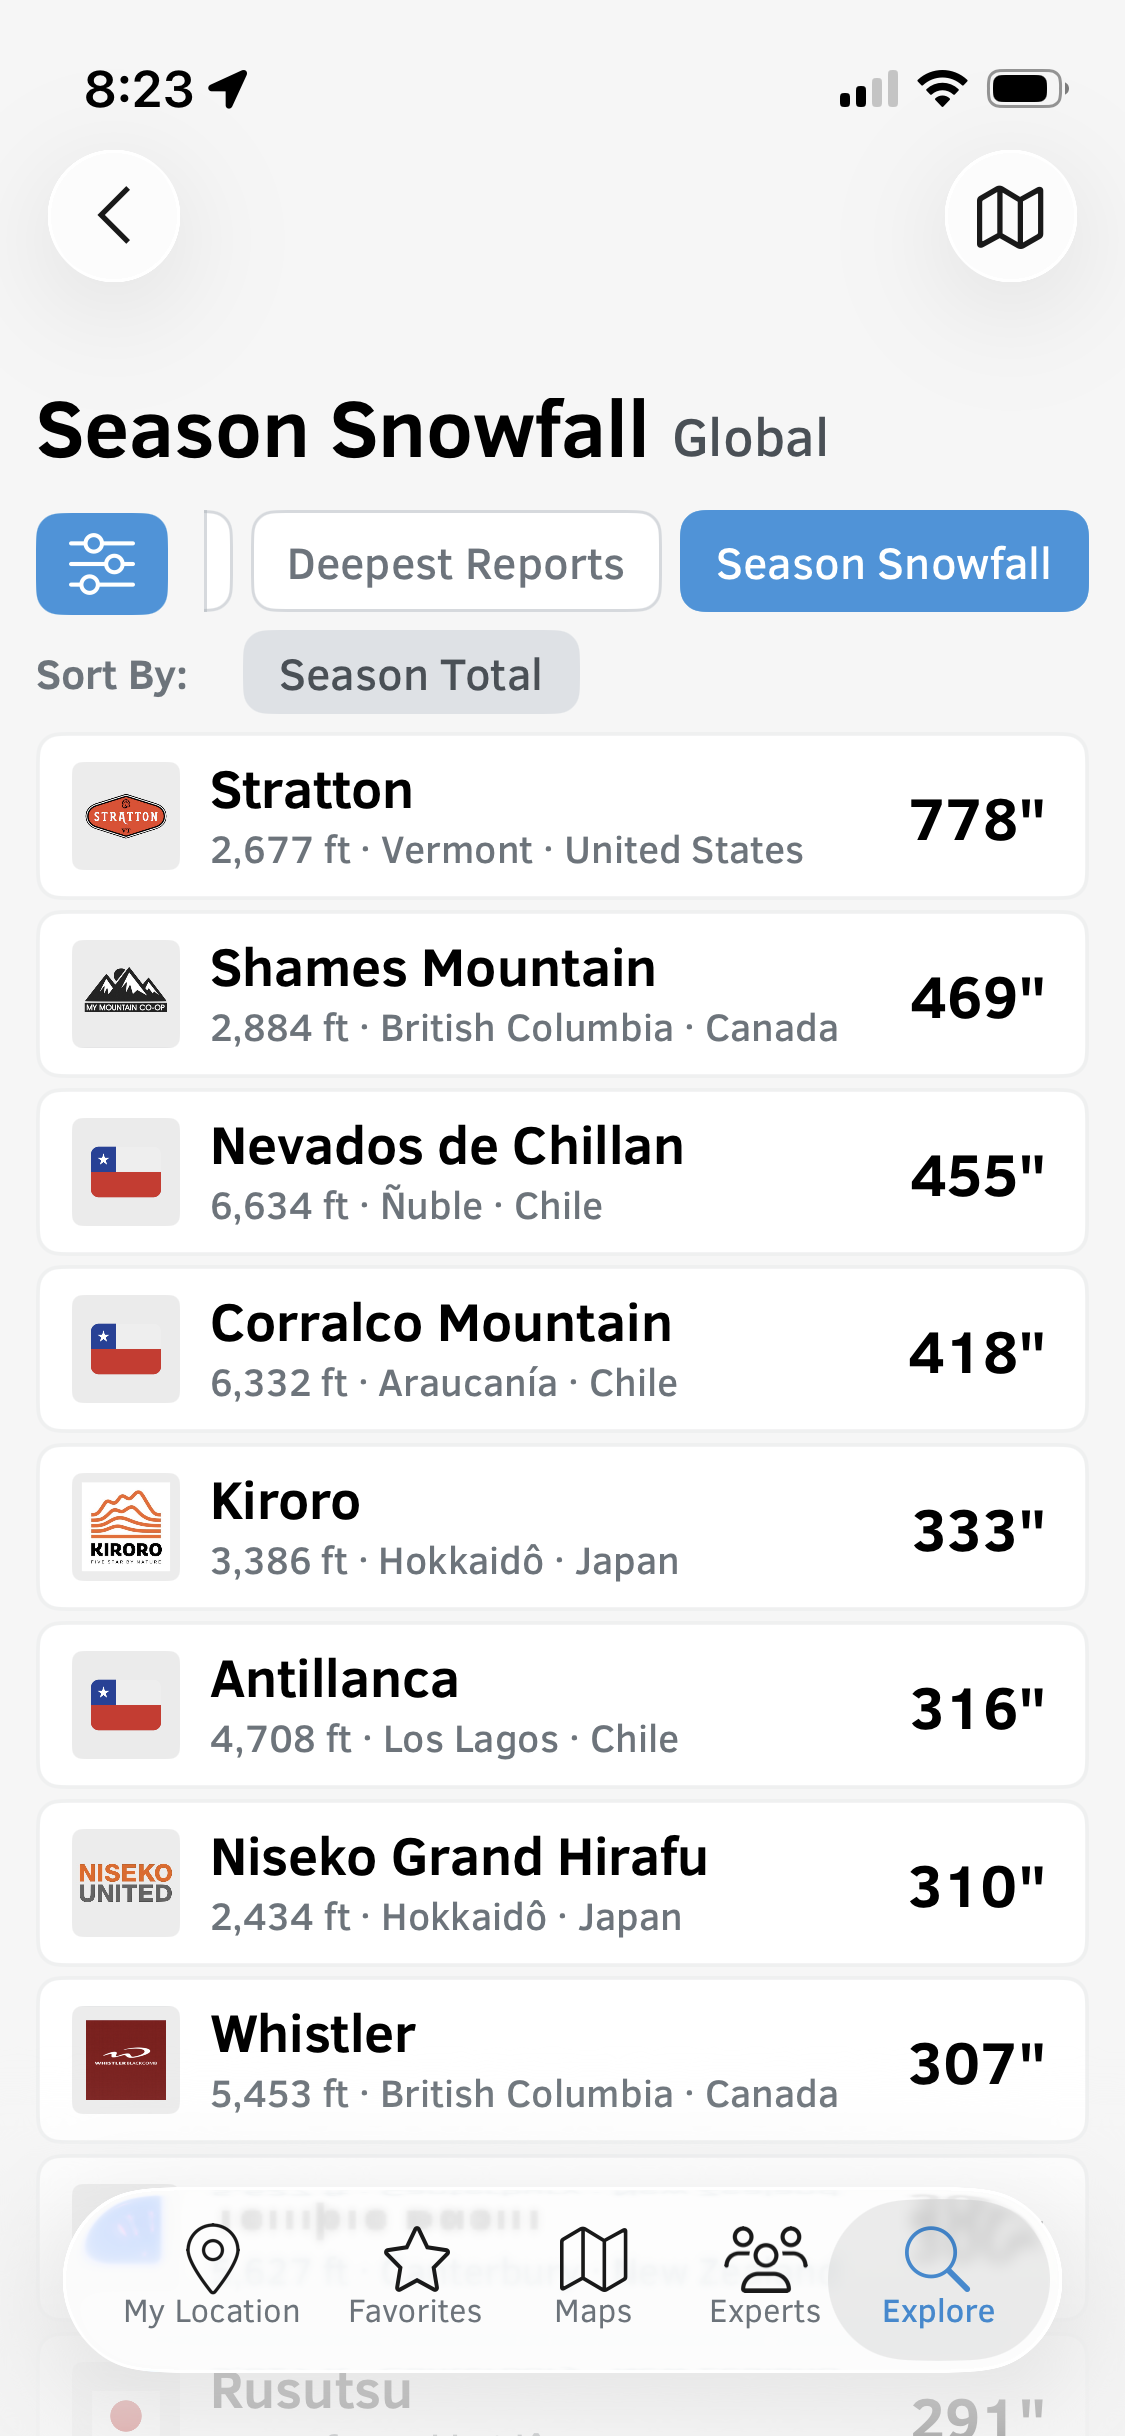Switch to the Maps tab
Viewport: 1125px width, 2436px height.
[593, 2276]
